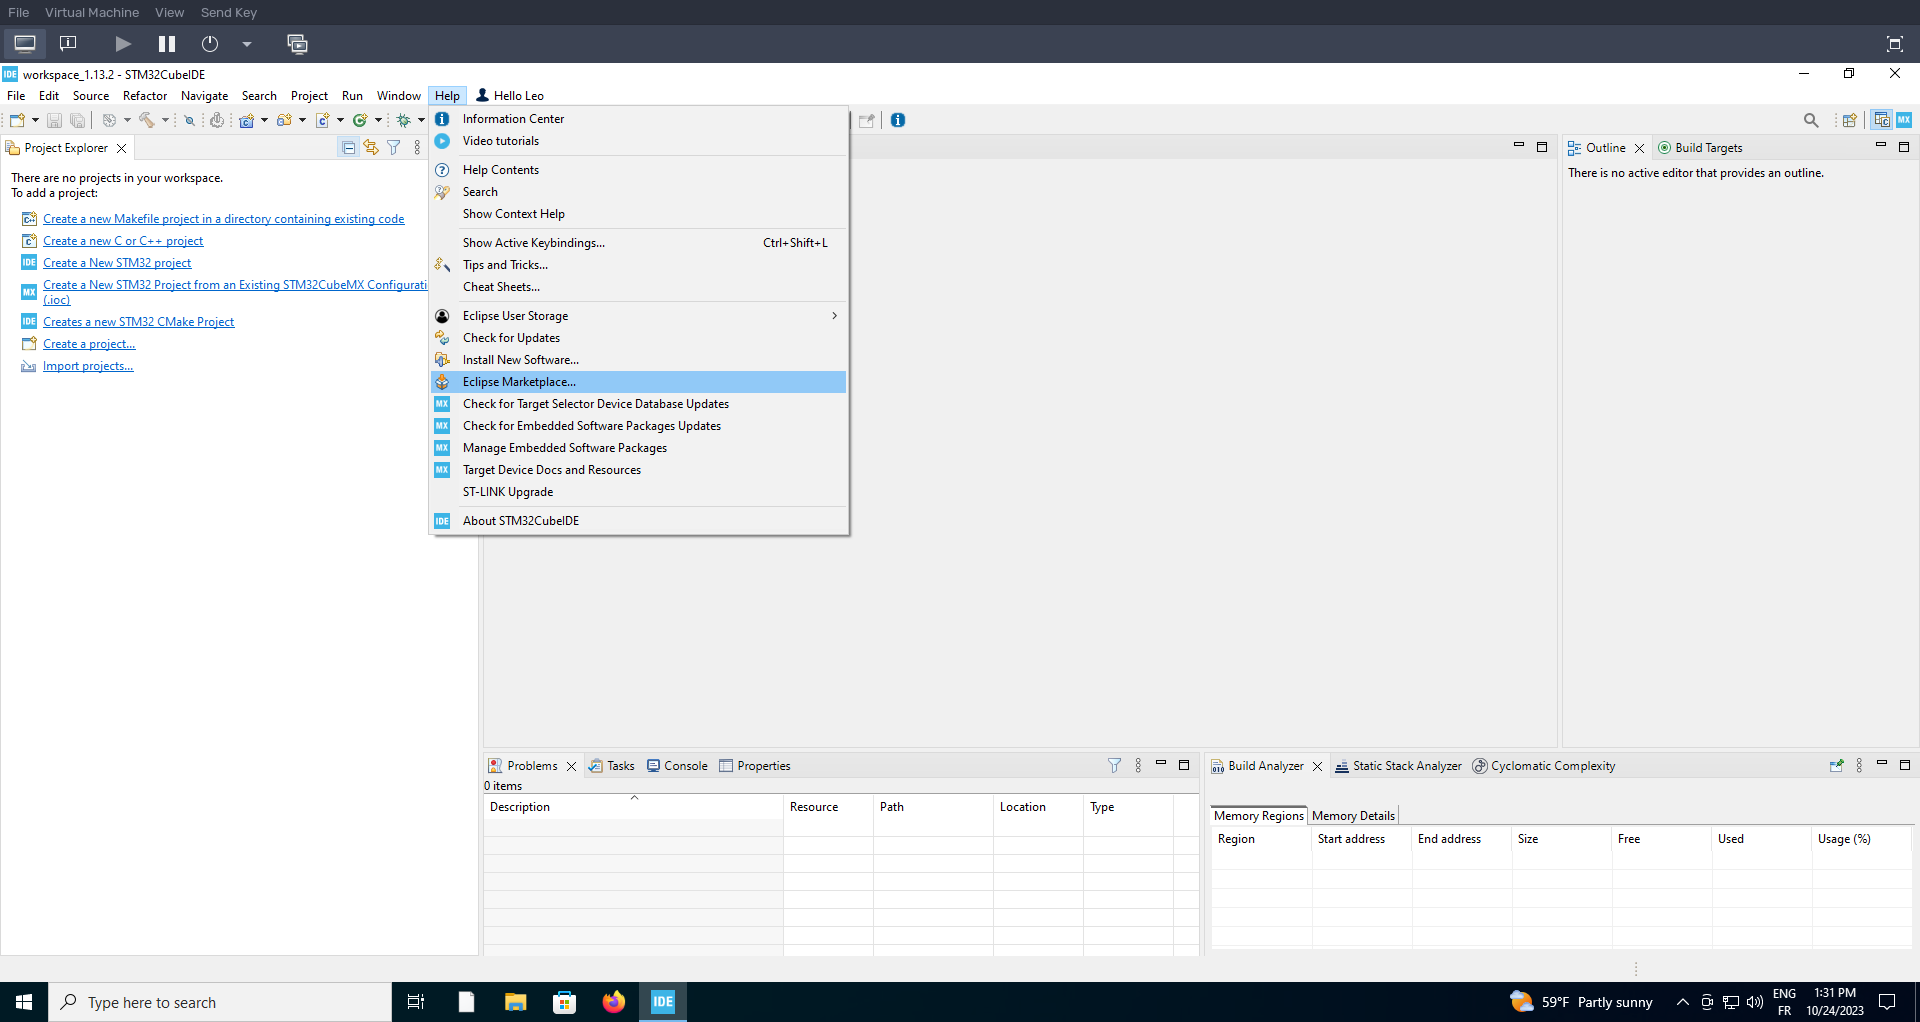The width and height of the screenshot is (1920, 1022).
Task: Choose Check for Updates menu entry
Action: 638,338
